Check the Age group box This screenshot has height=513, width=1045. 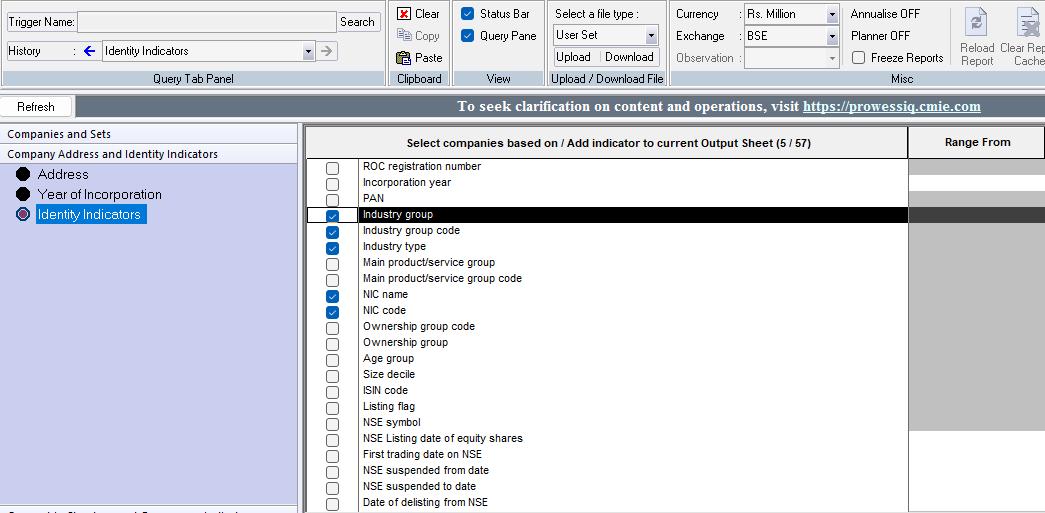333,360
